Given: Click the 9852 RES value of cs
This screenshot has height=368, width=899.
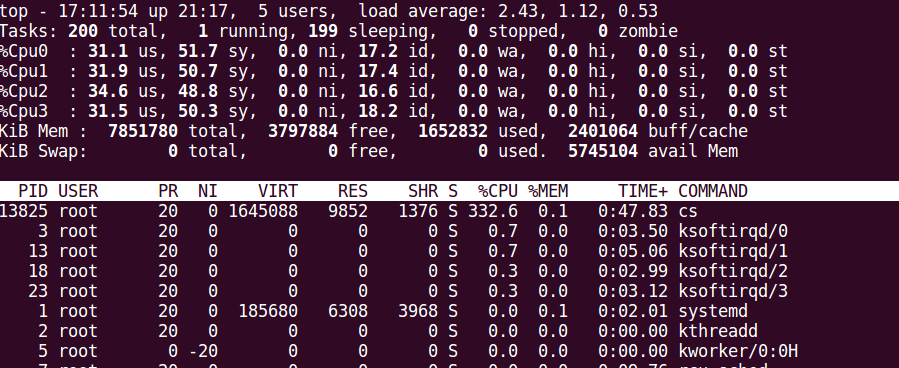Looking at the screenshot, I should coord(348,212).
